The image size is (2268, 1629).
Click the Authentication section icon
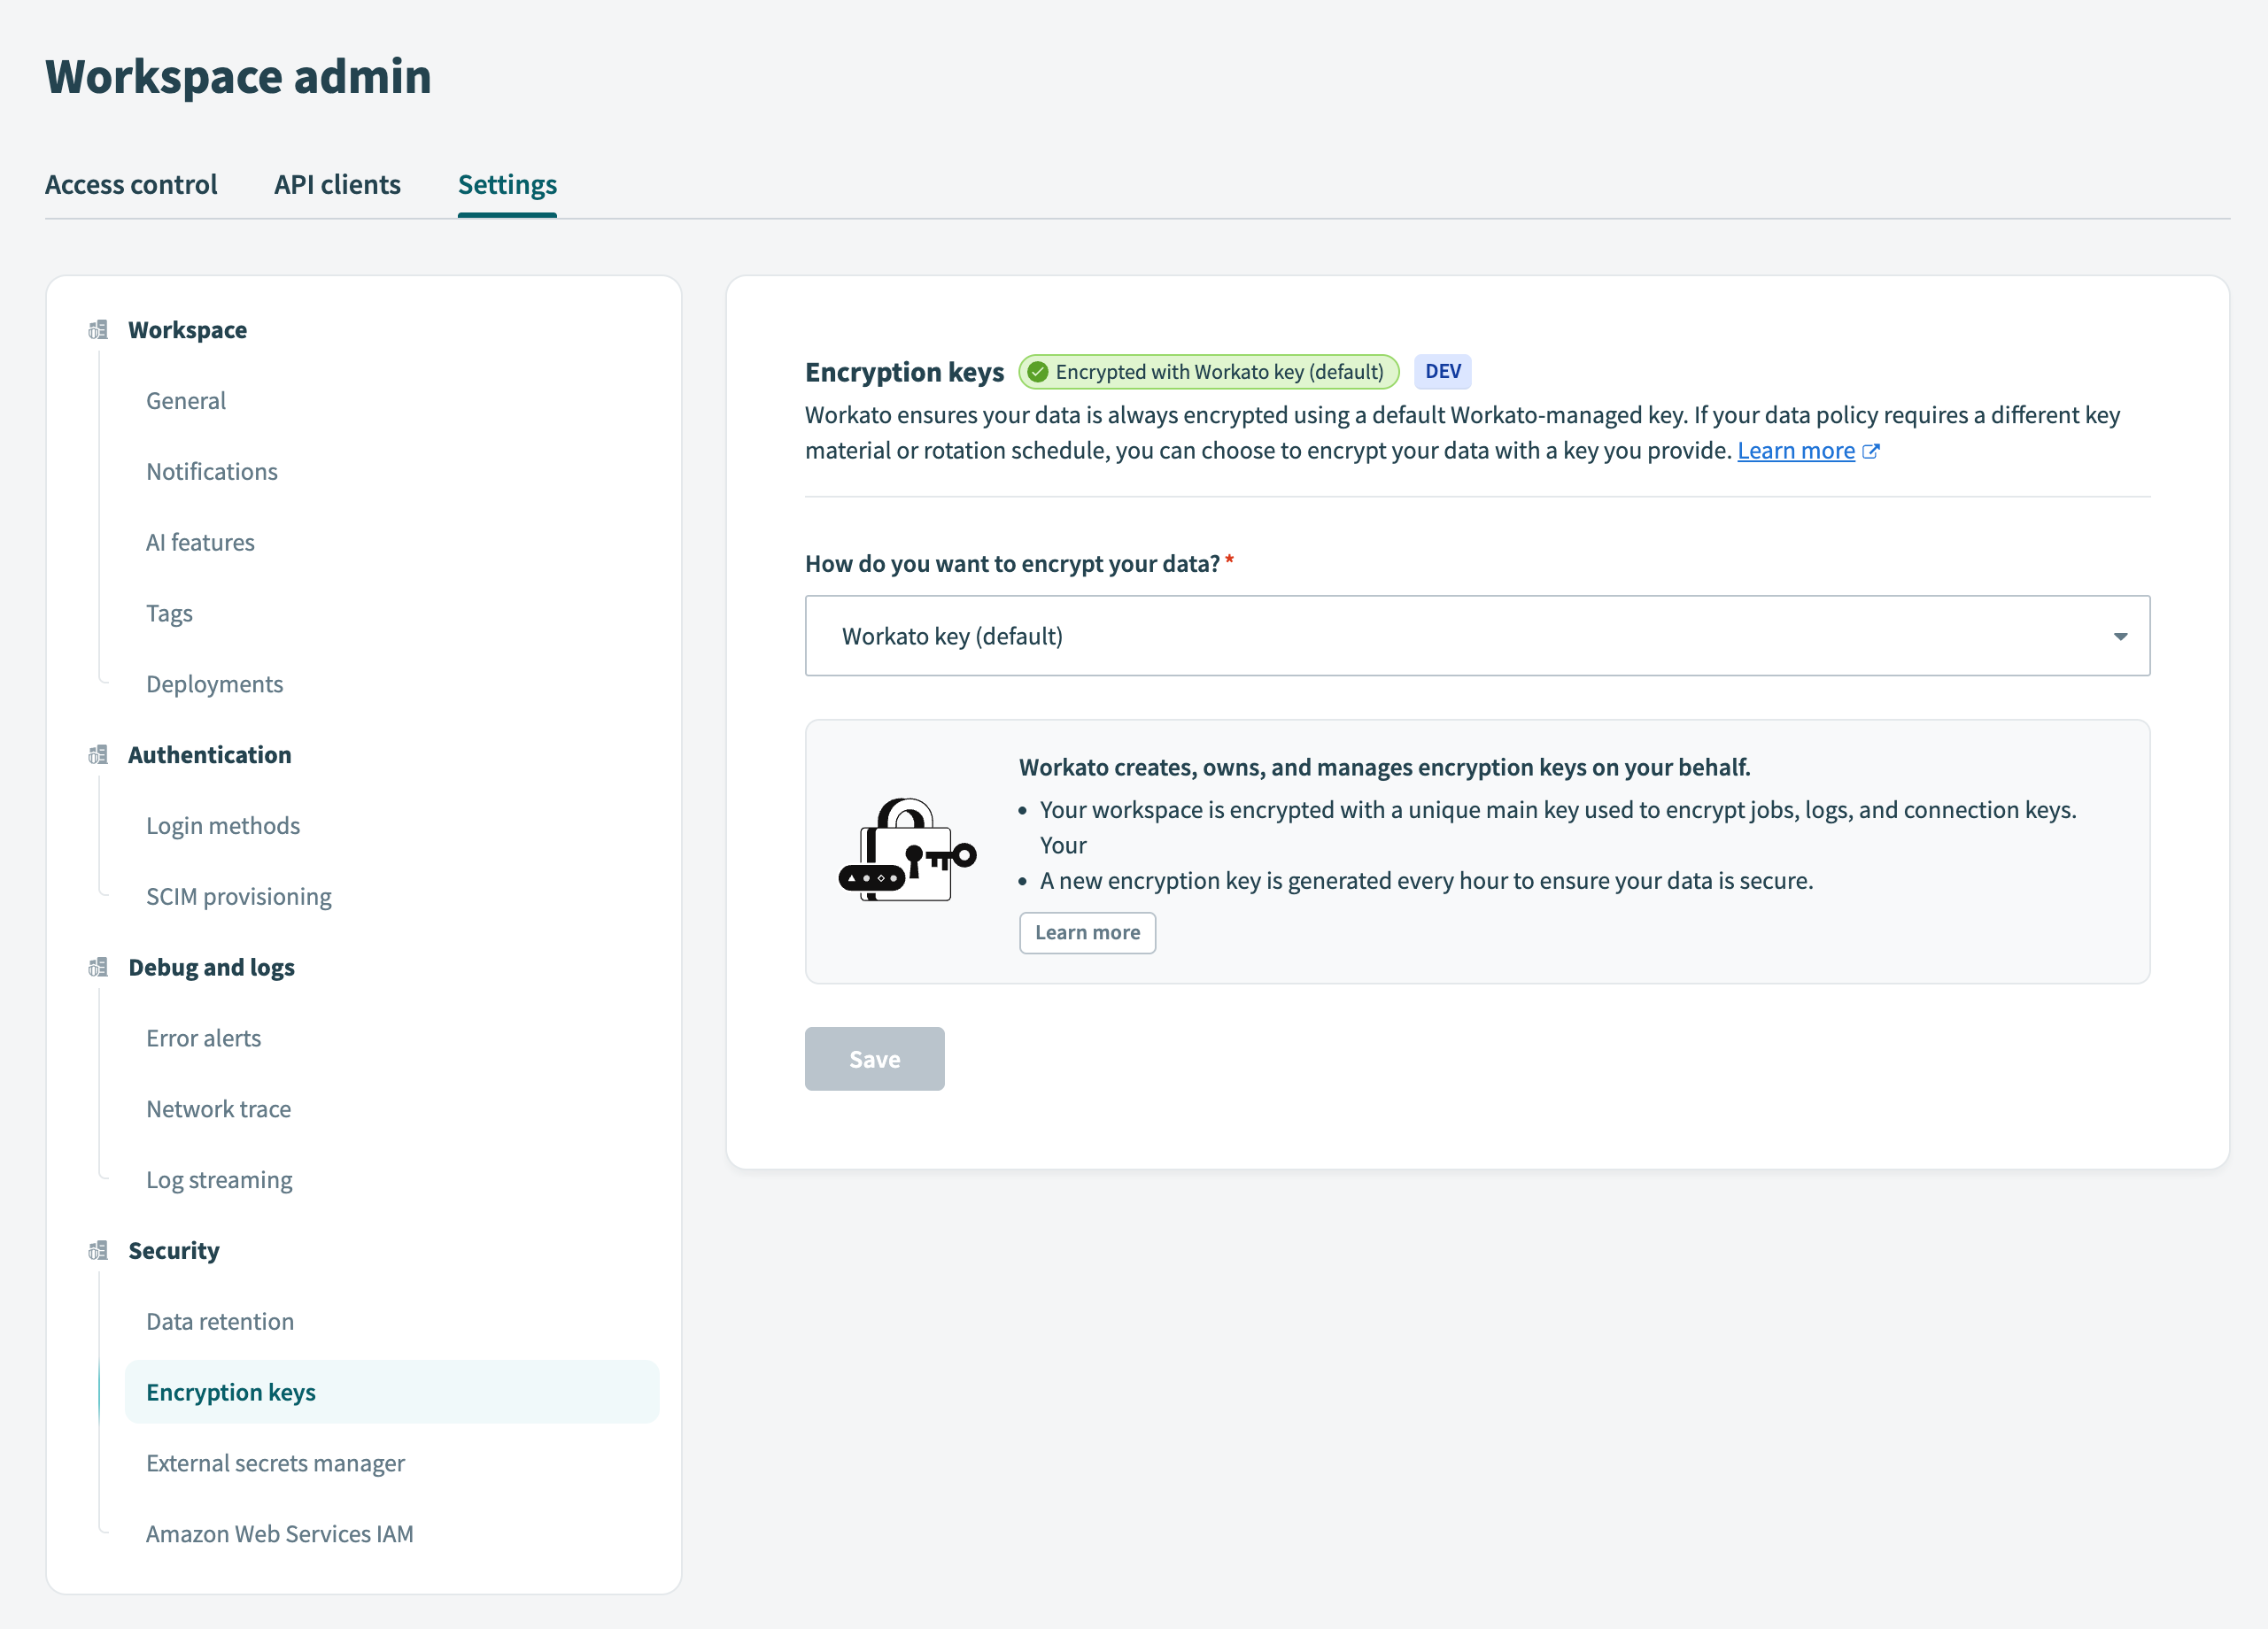point(97,754)
